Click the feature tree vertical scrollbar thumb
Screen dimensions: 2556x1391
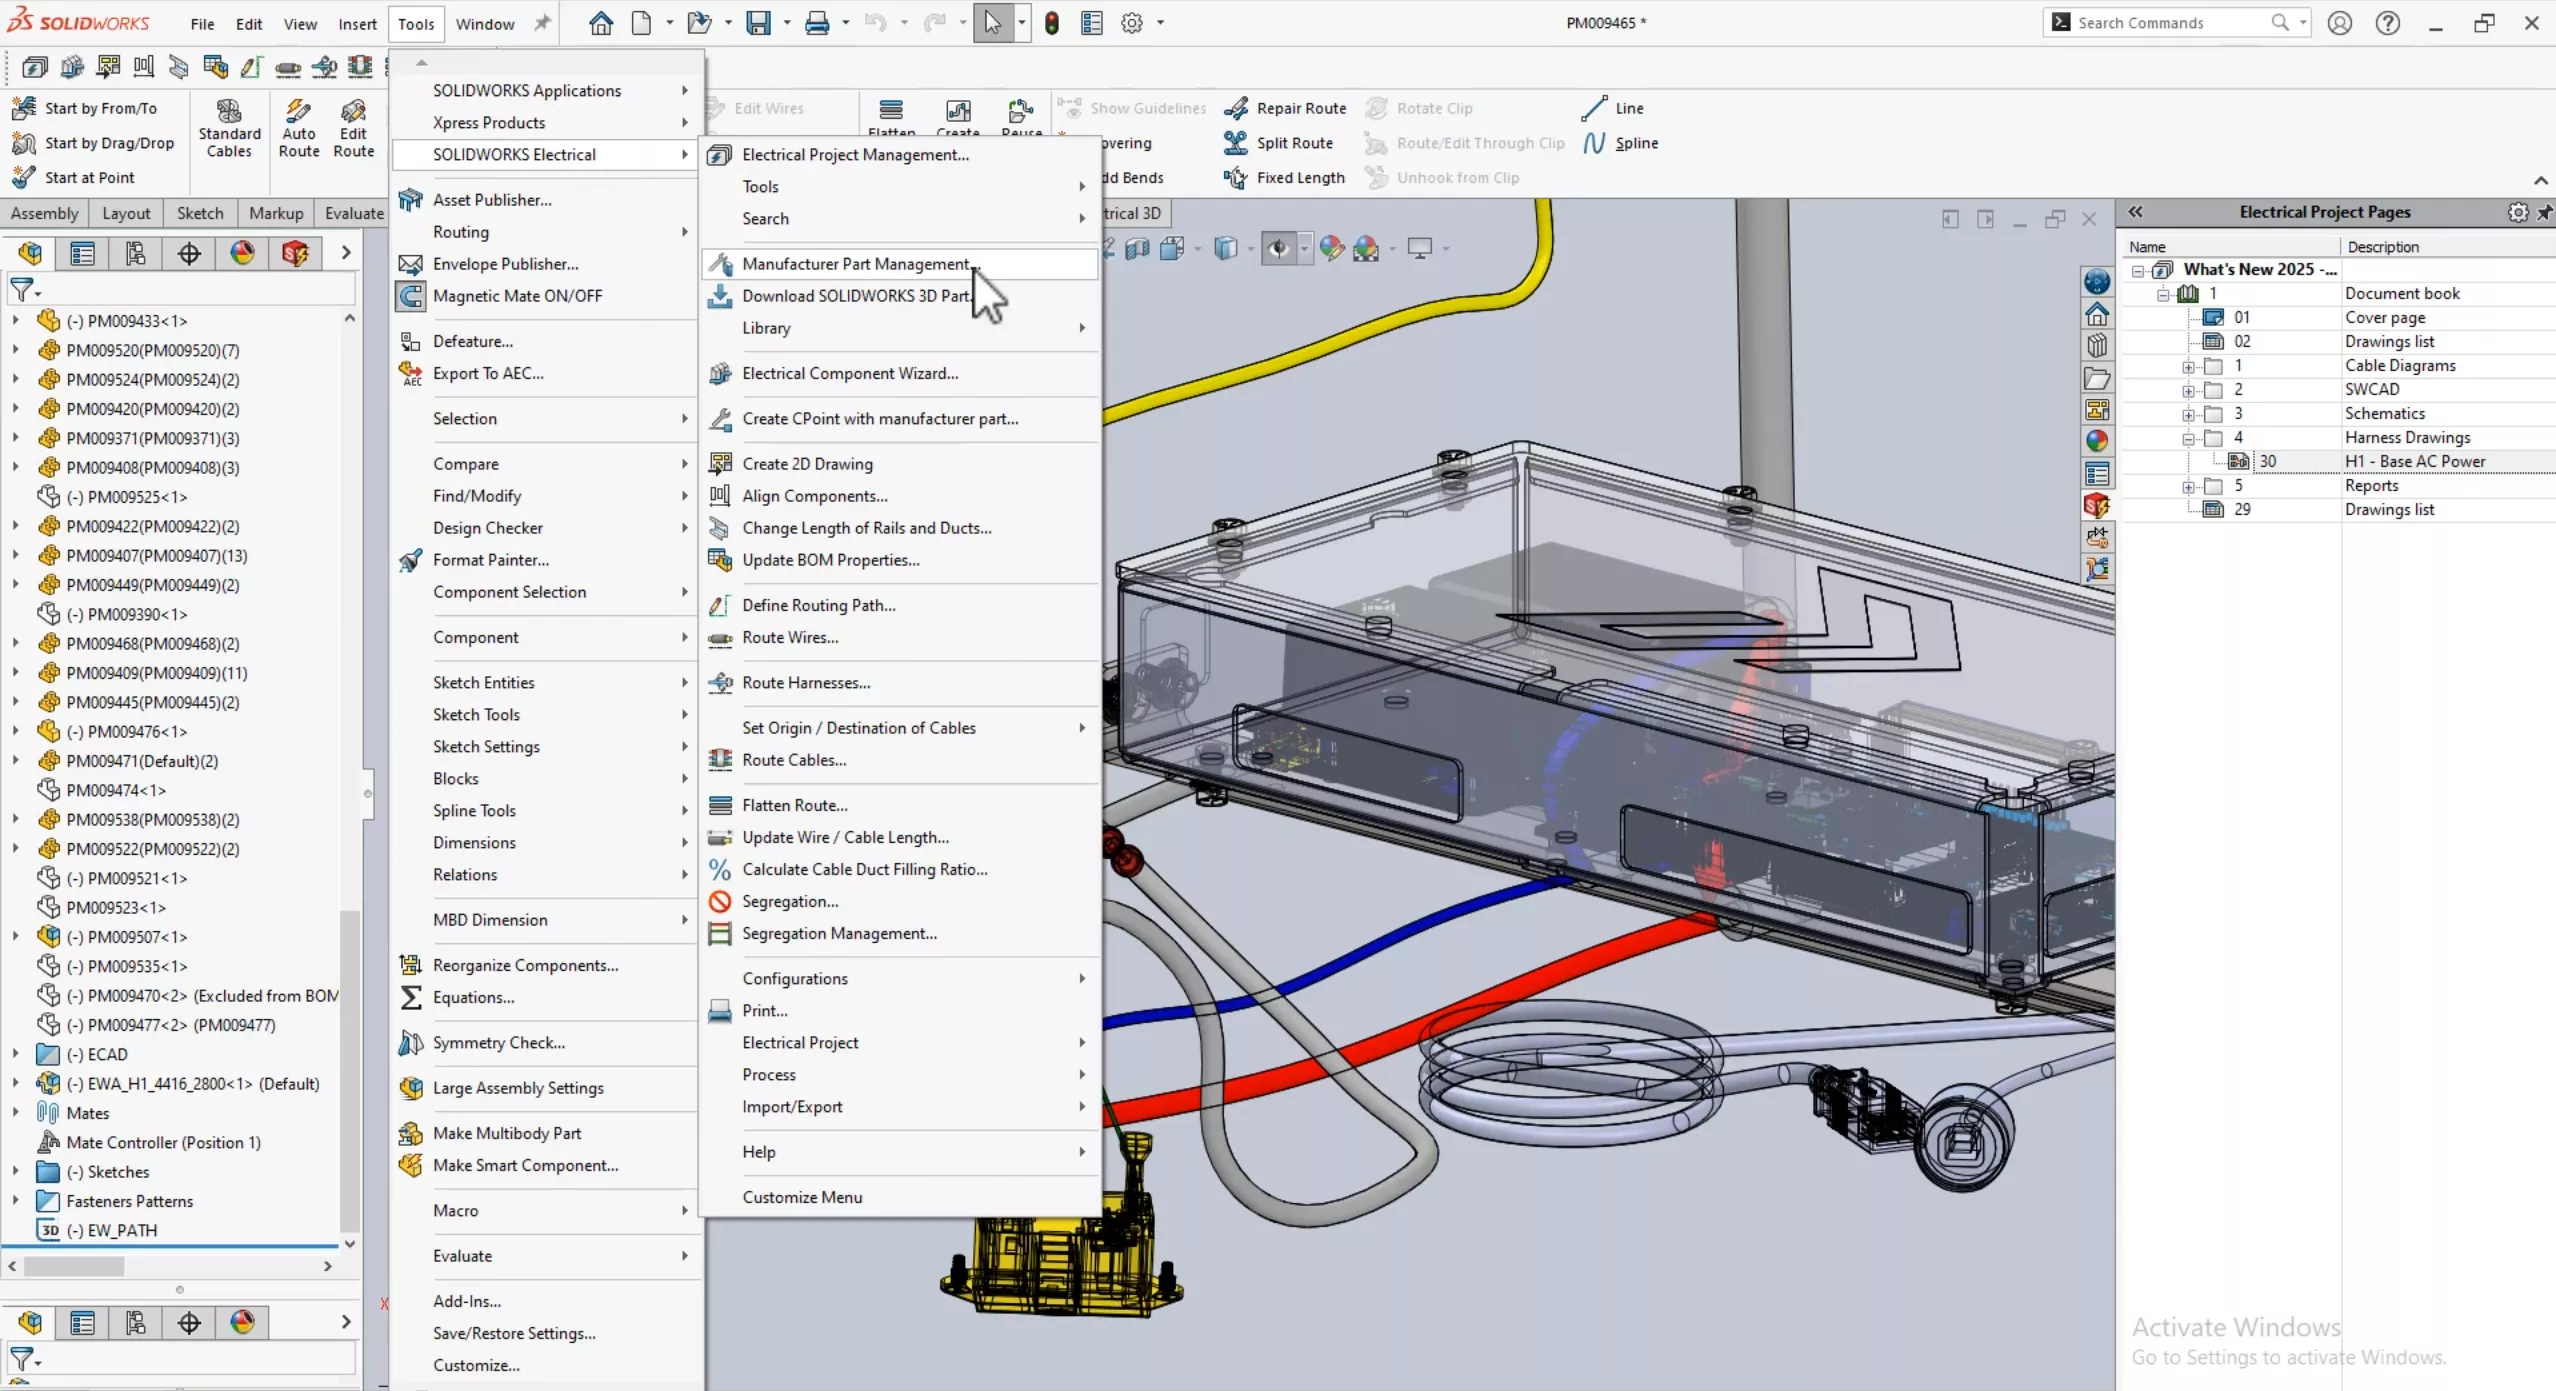click(349, 1070)
